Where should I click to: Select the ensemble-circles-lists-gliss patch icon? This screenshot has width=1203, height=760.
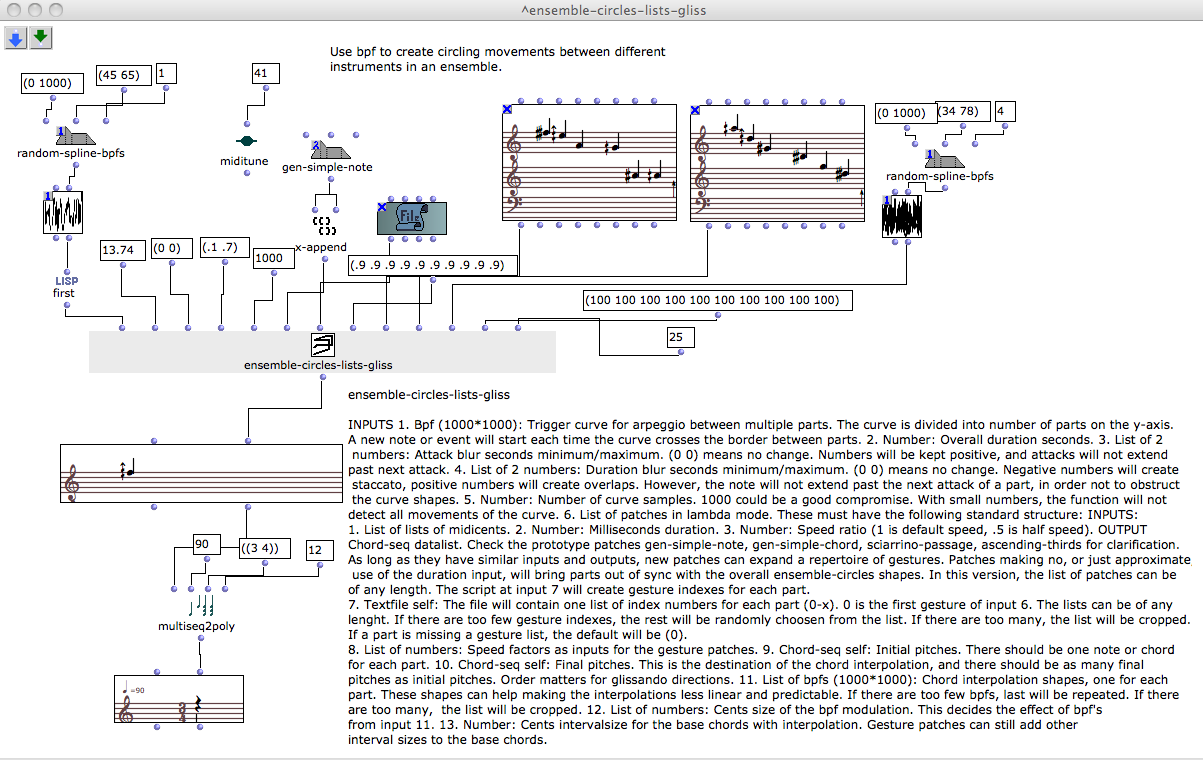[322, 345]
